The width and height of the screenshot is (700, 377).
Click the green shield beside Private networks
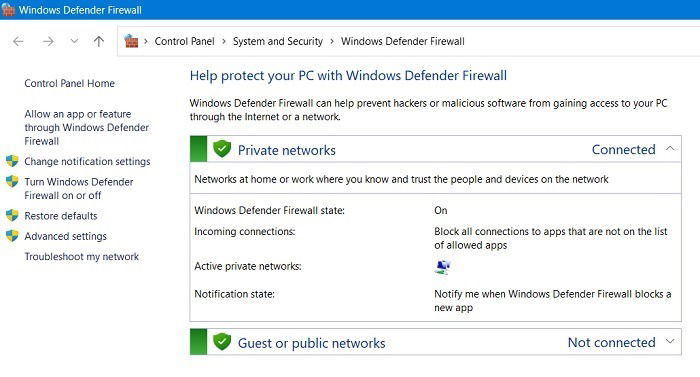(x=222, y=149)
